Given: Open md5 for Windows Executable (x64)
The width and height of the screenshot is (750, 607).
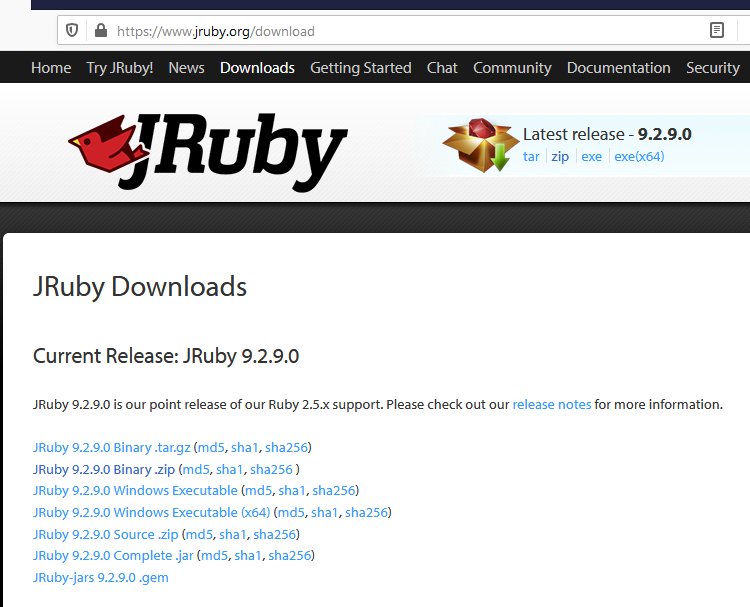Looking at the screenshot, I should click(x=291, y=513).
